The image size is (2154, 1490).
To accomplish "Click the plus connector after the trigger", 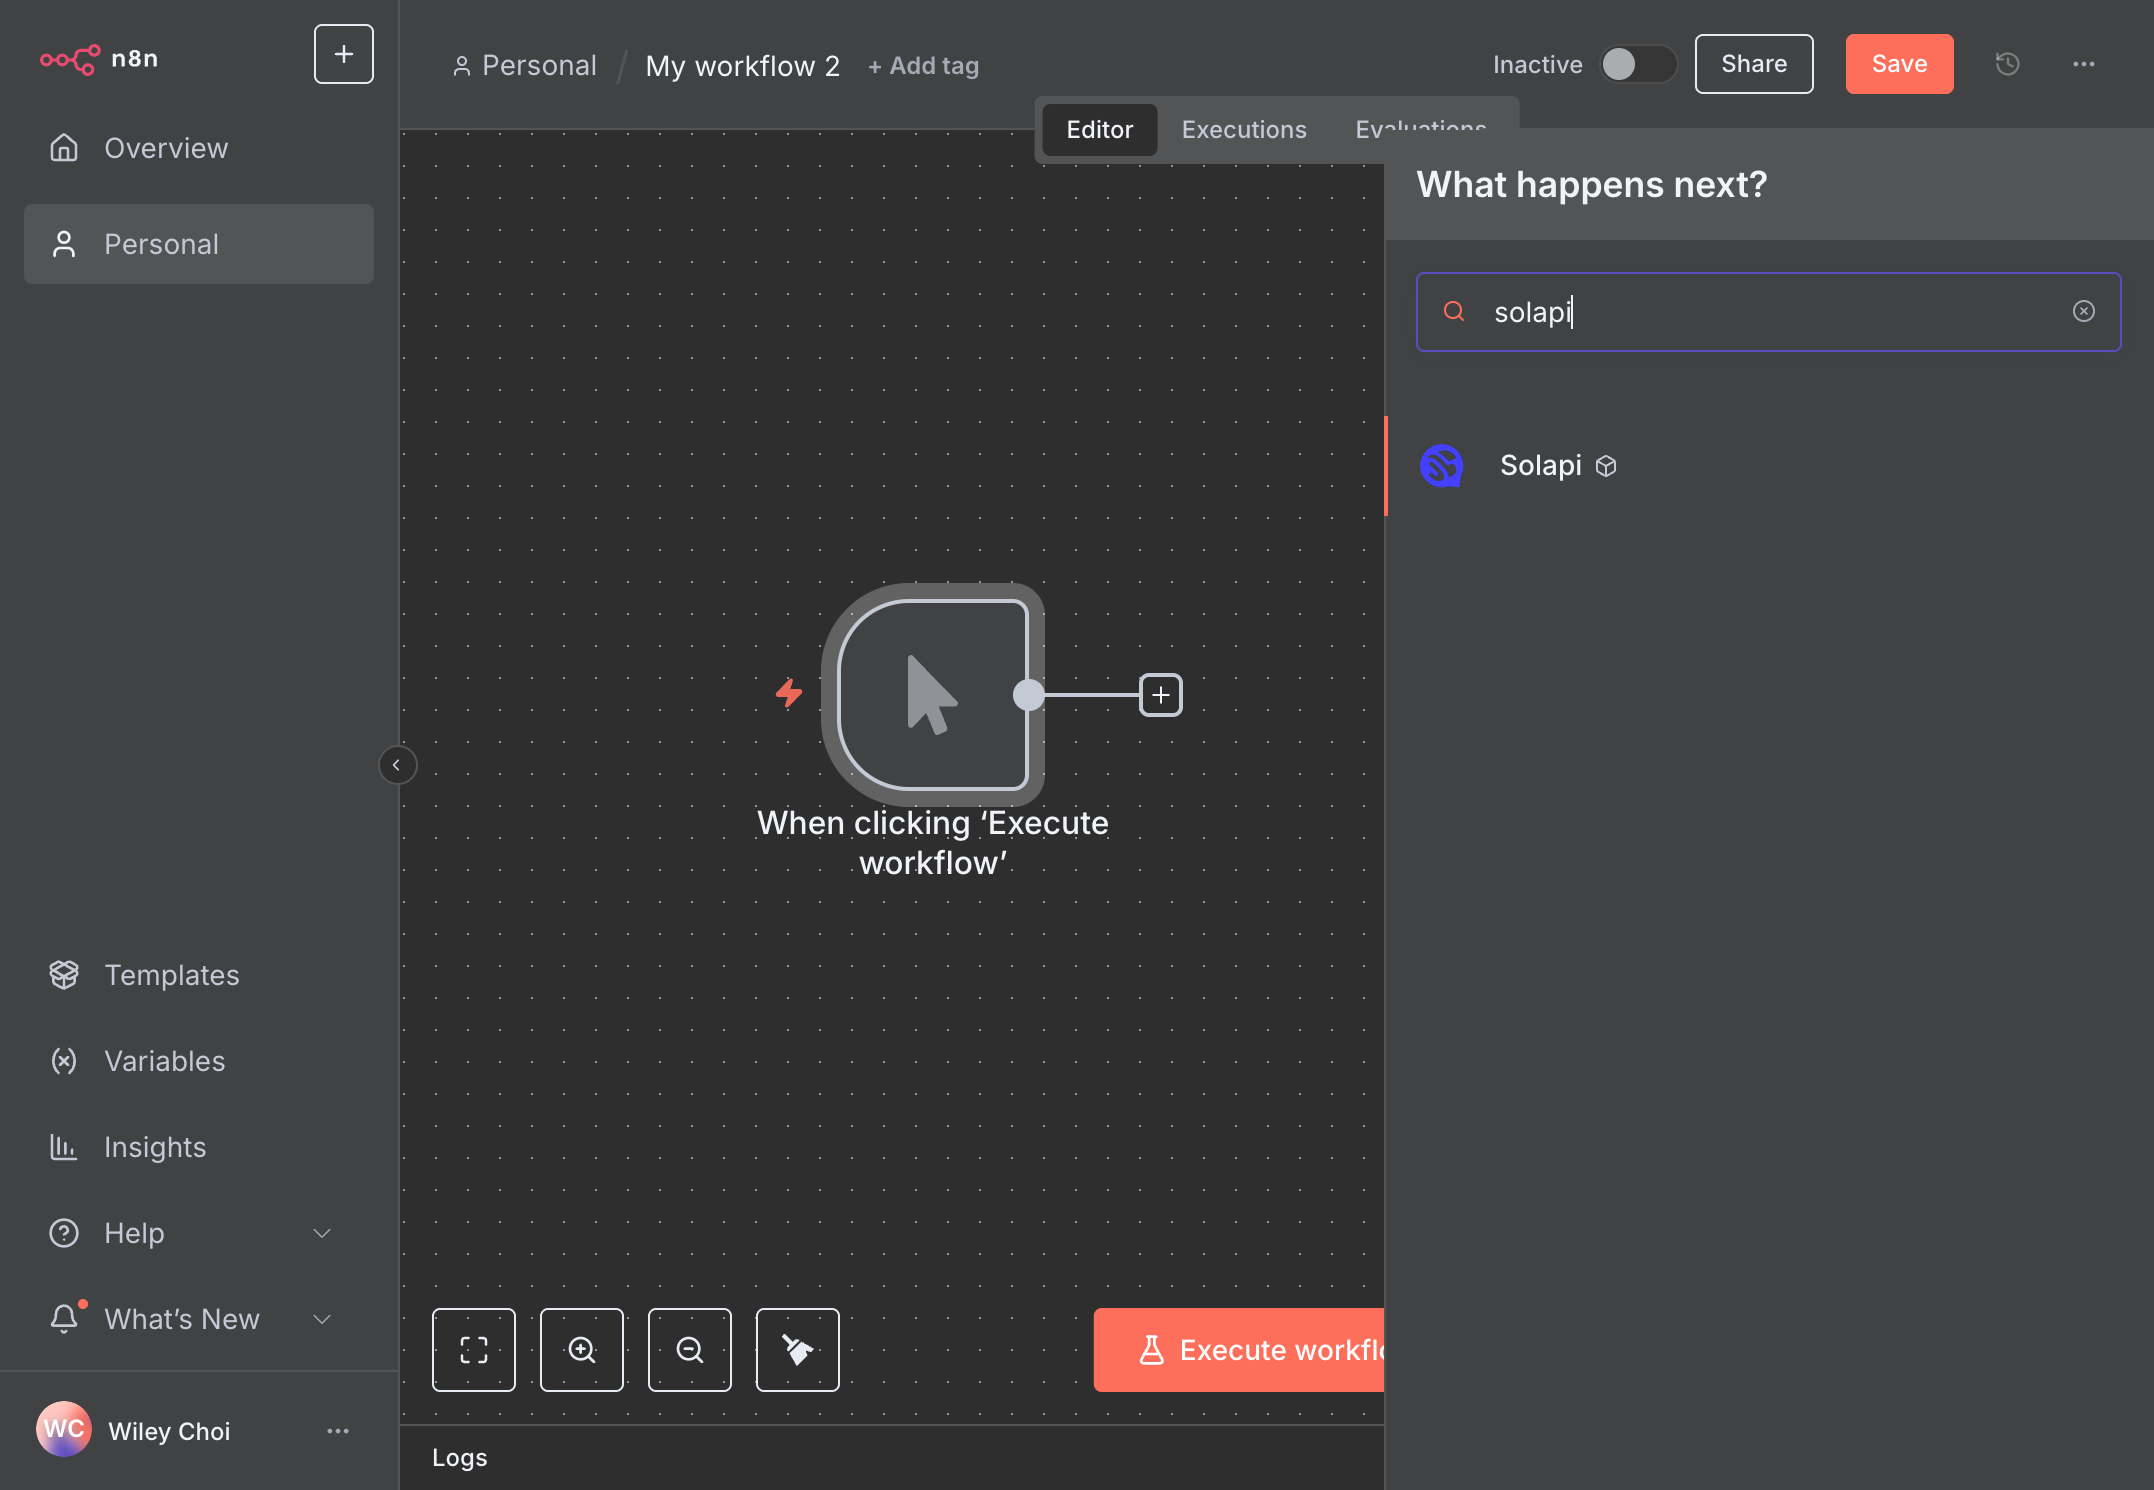I will 1161,695.
